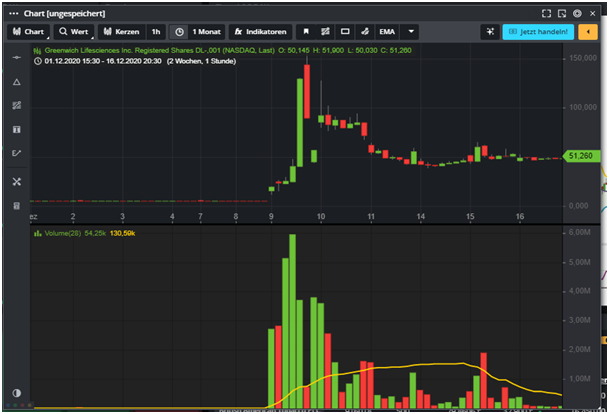Open the Kerzen chart type dropdown
Viewport: 609px width, 414px height.
pyautogui.click(x=122, y=32)
